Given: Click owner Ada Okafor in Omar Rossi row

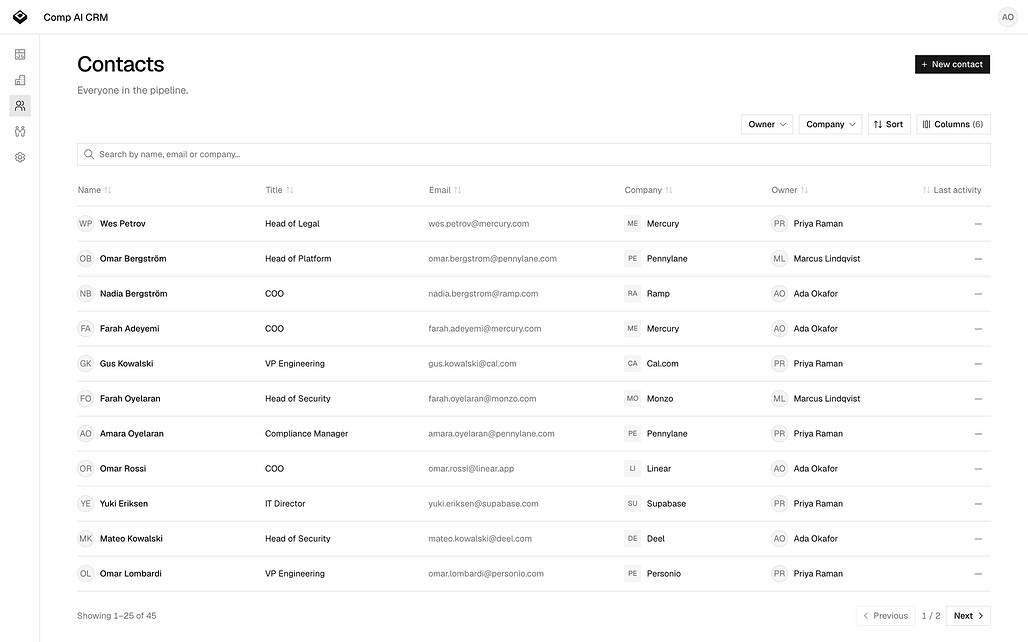Looking at the screenshot, I should click(816, 468).
